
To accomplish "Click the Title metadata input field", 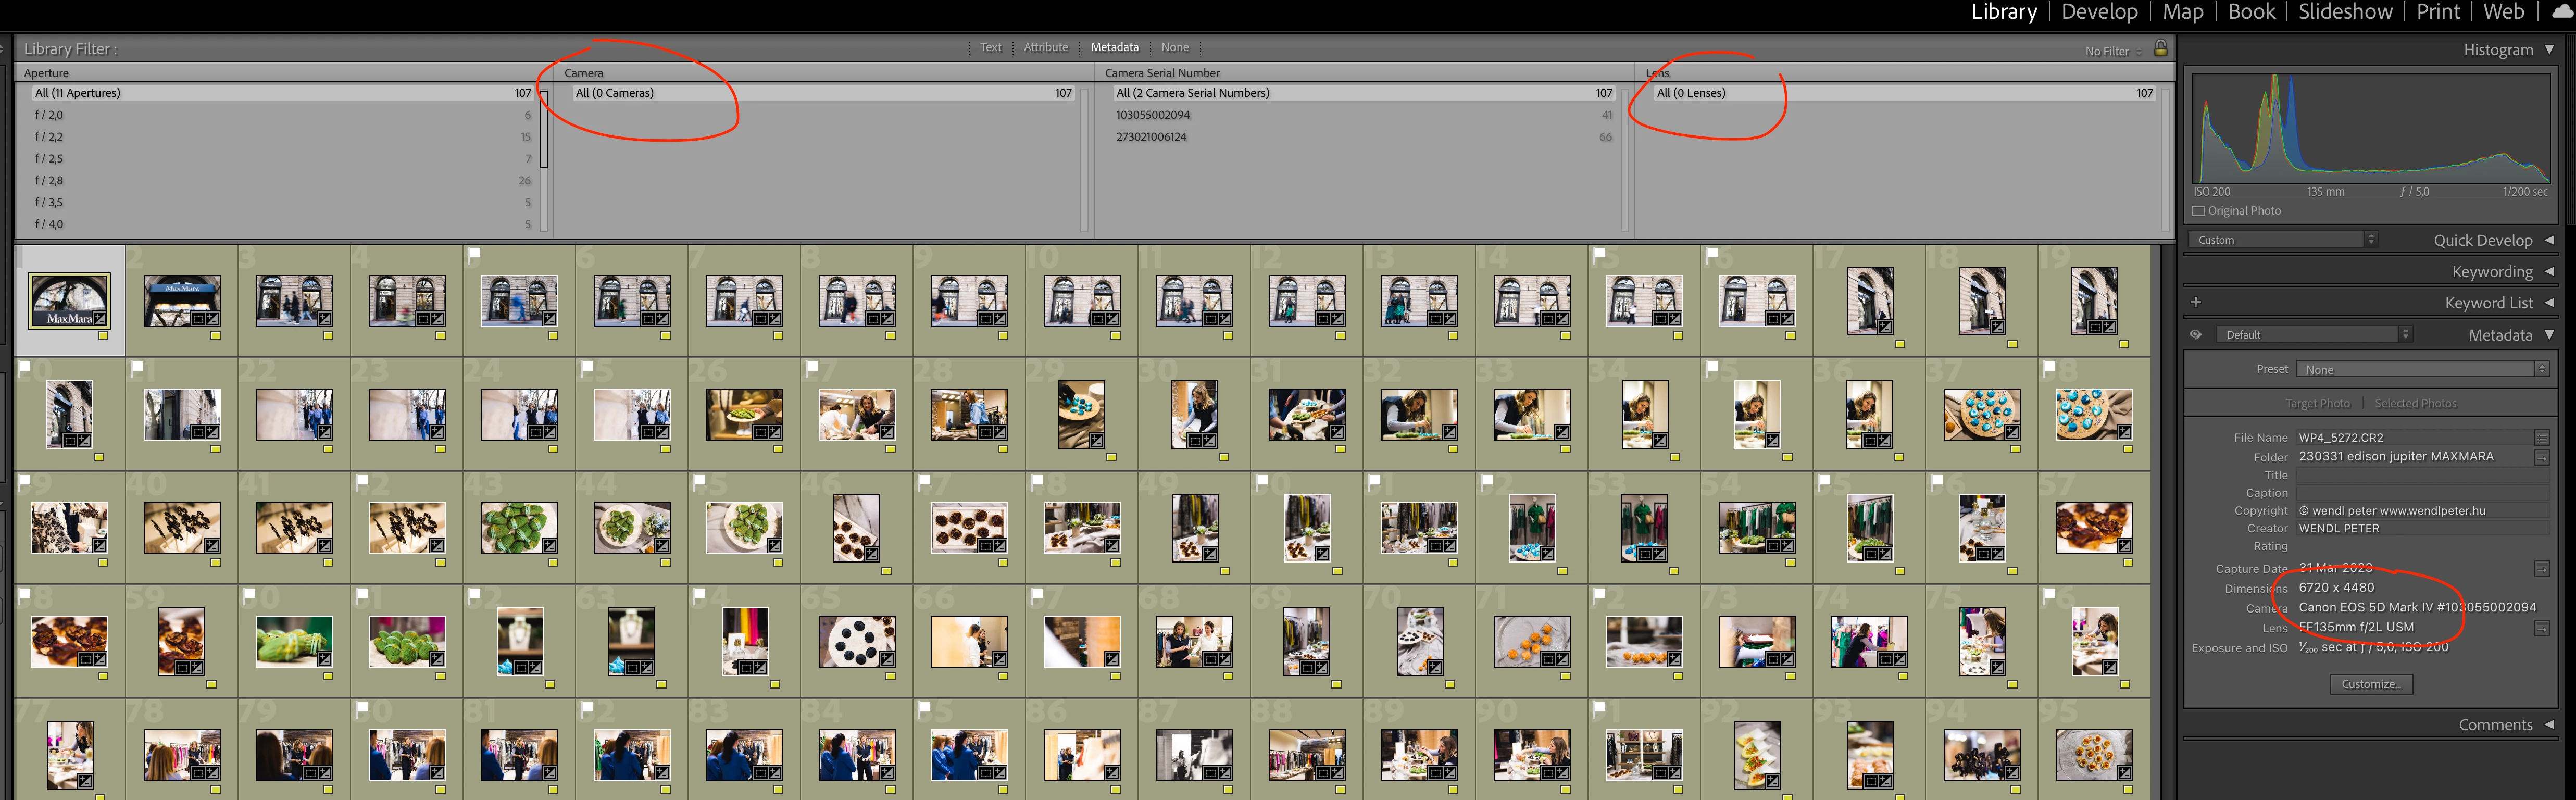I will pos(2420,475).
